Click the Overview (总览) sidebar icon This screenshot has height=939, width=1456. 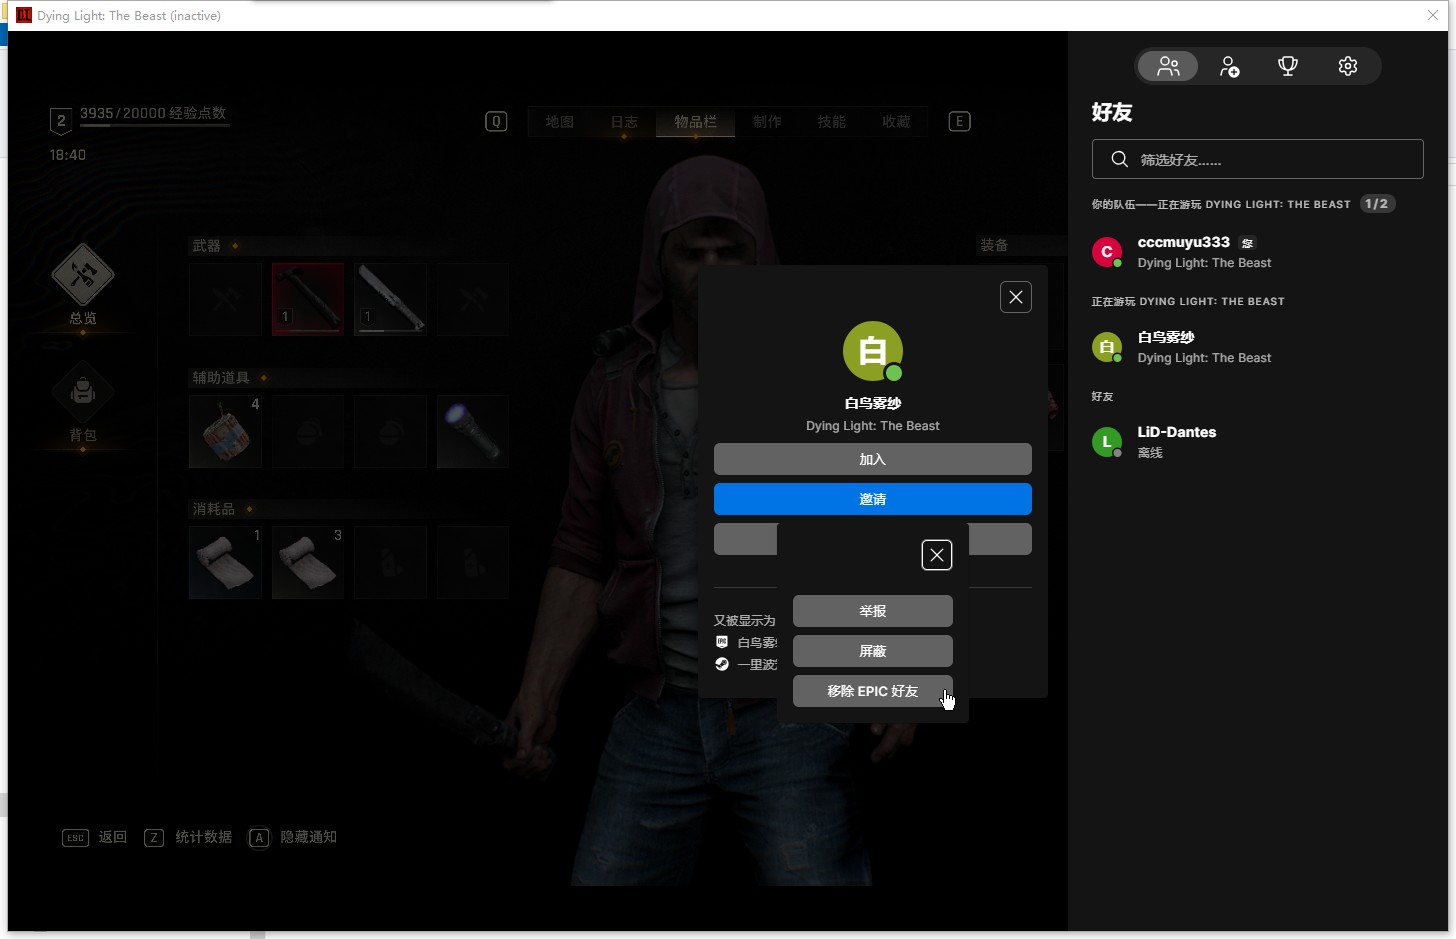83,276
